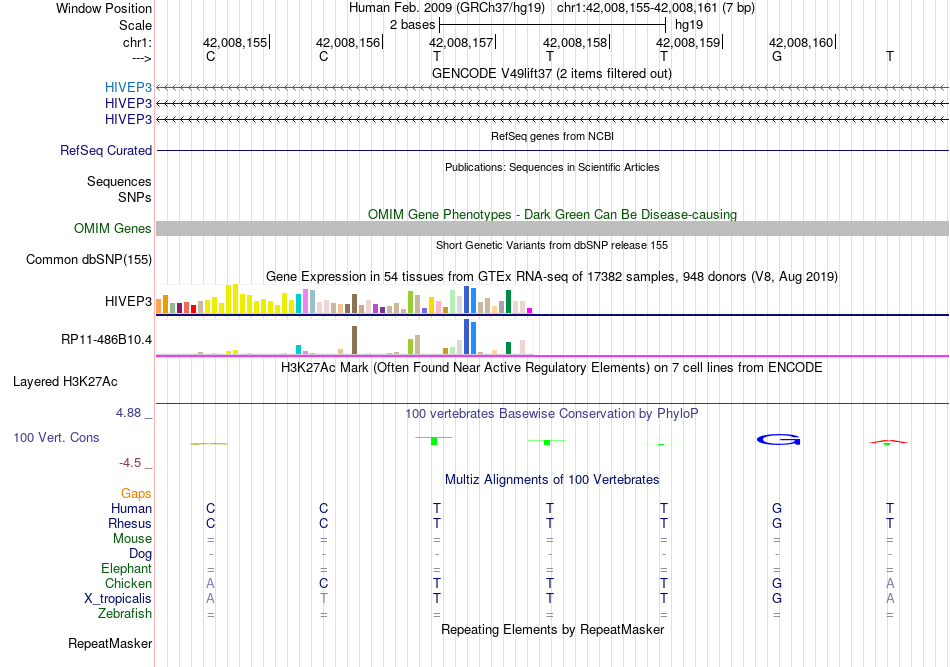Click the third HIVEP3 transcript label

click(128, 119)
